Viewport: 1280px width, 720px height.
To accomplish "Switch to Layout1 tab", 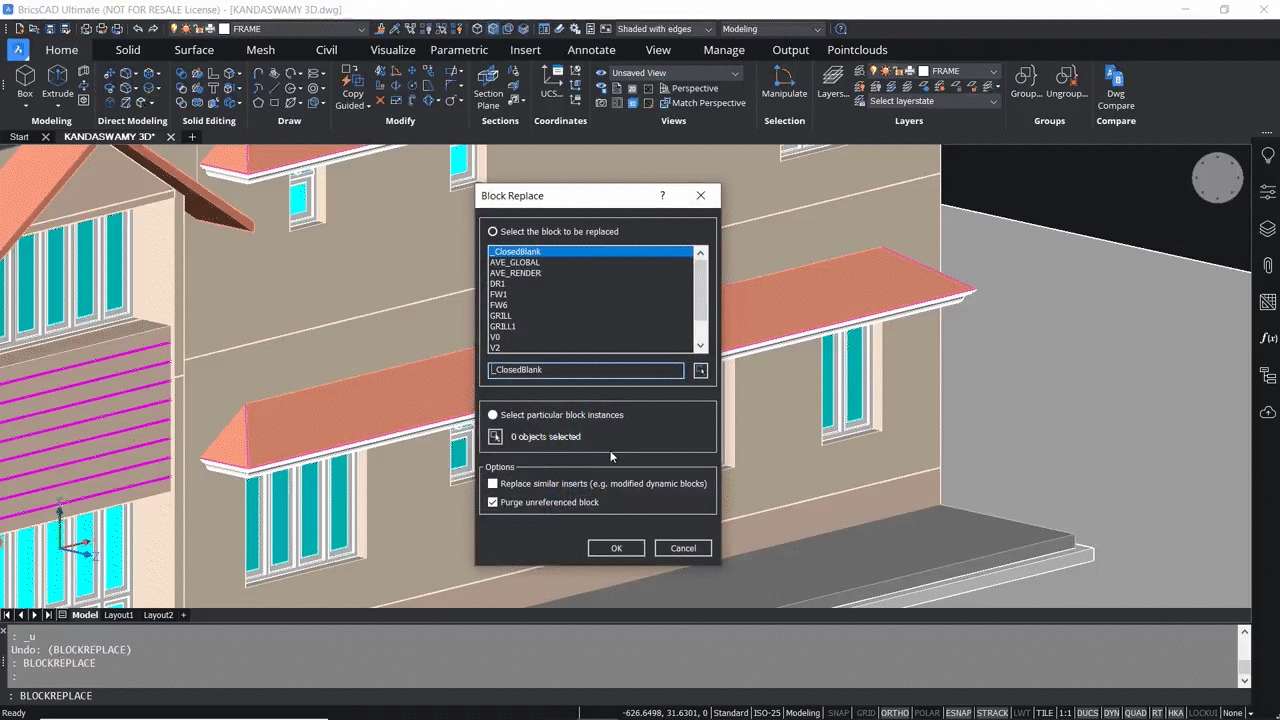I will coord(119,615).
